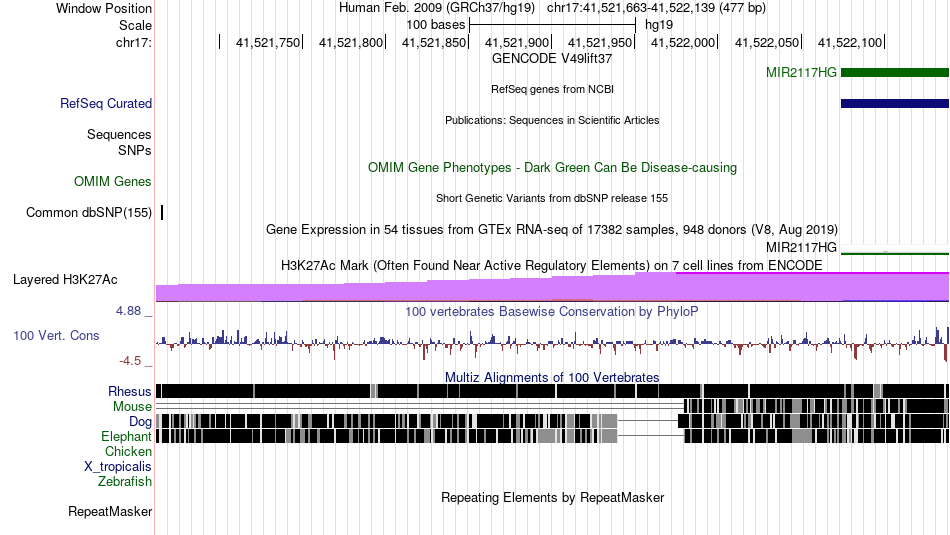Click the chr17:41,521,663-41,522,139 position text
The image size is (950, 535).
656,8
